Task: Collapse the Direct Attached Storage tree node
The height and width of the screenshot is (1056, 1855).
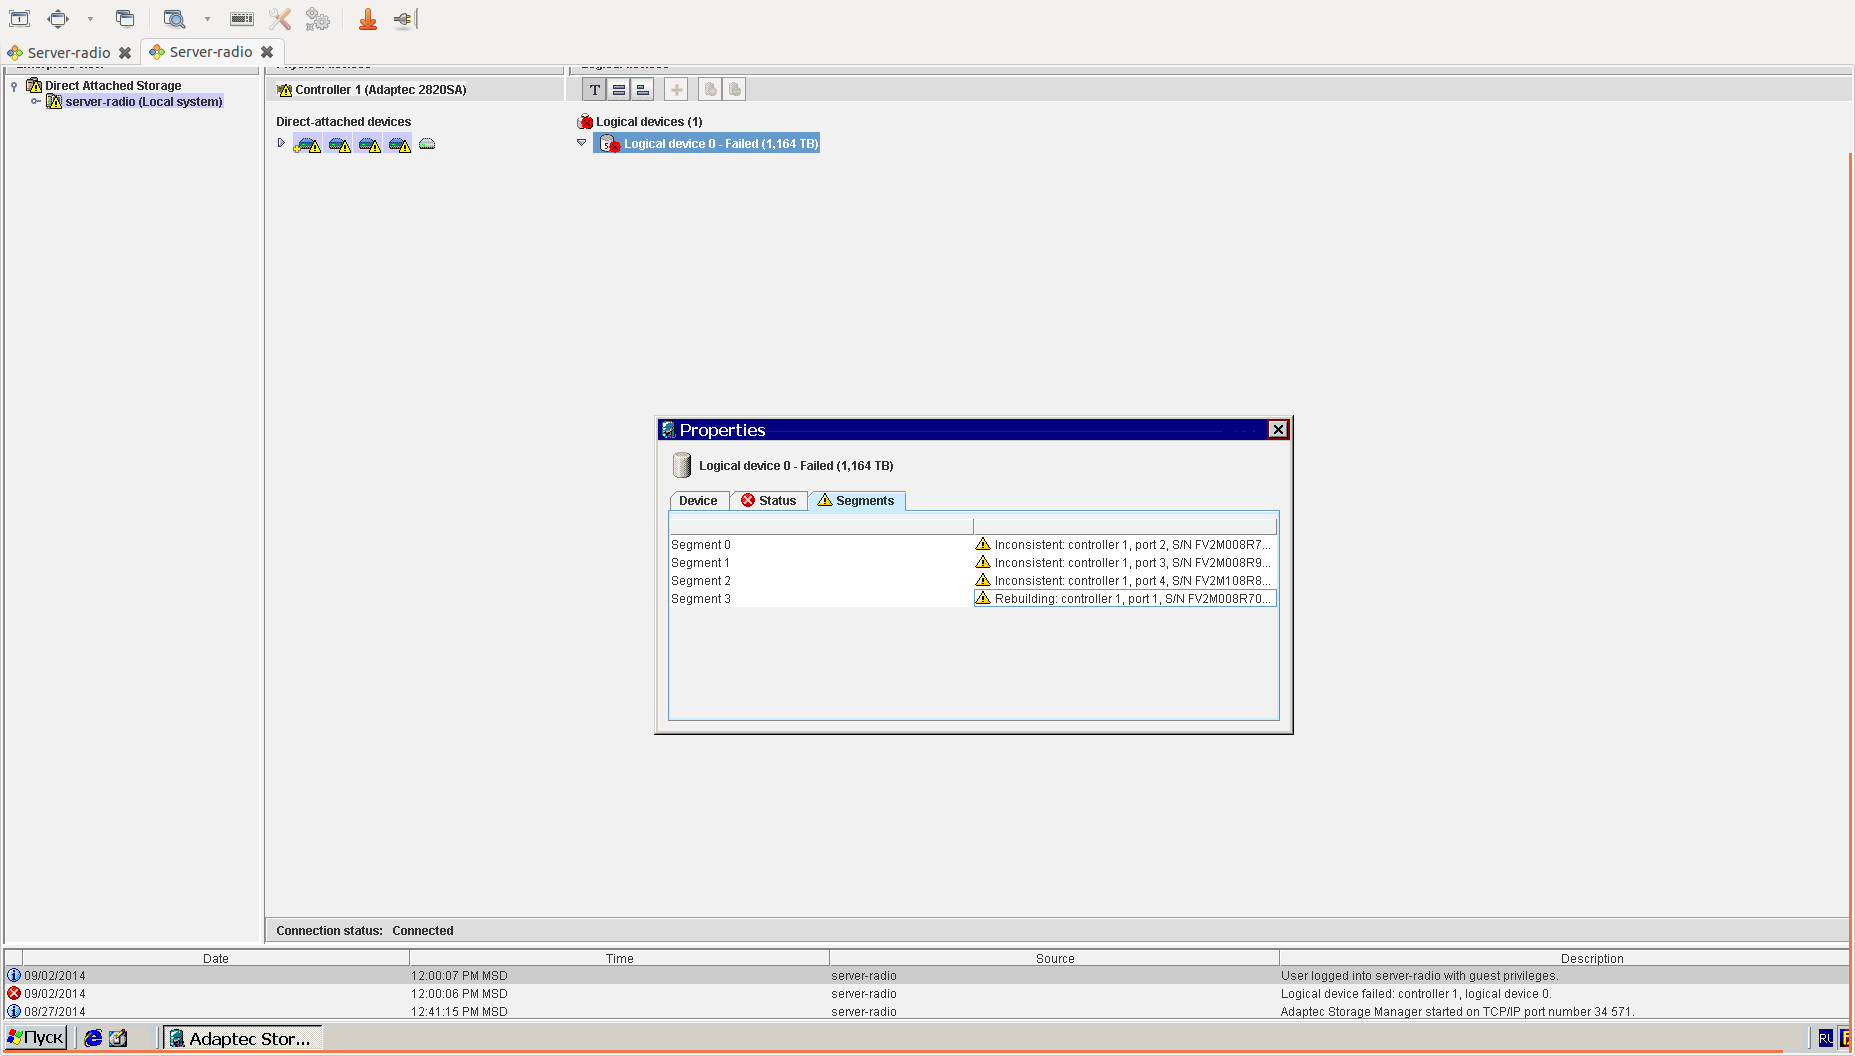Action: [14, 86]
